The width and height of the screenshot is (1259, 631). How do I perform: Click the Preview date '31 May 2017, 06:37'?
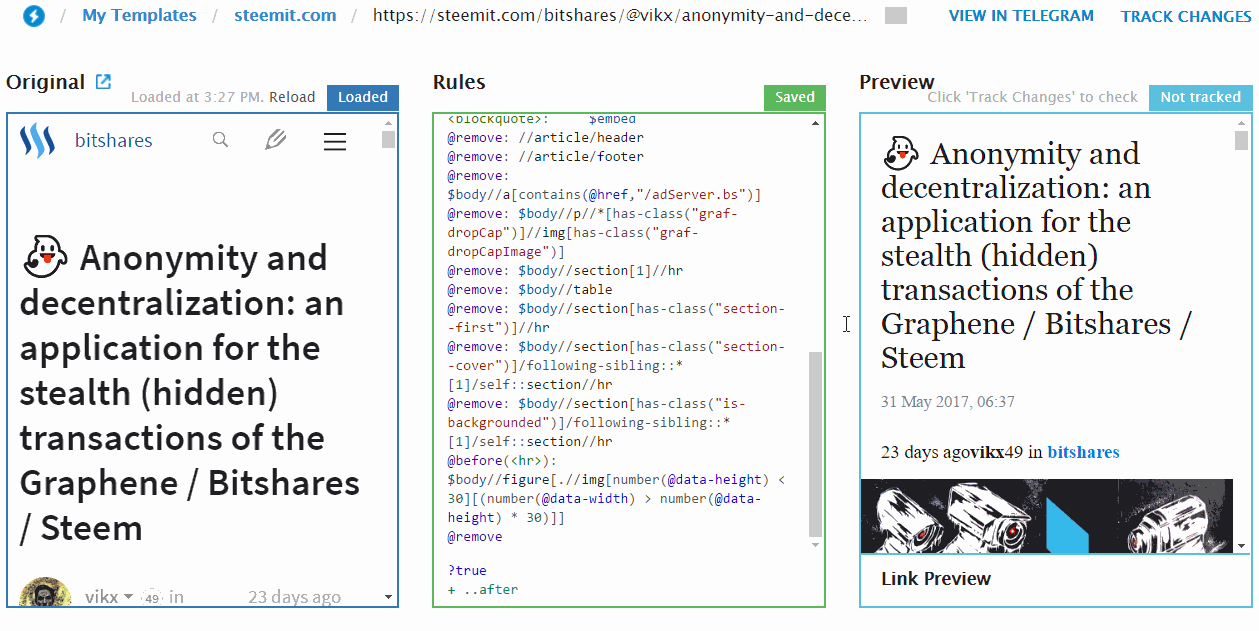pos(948,402)
